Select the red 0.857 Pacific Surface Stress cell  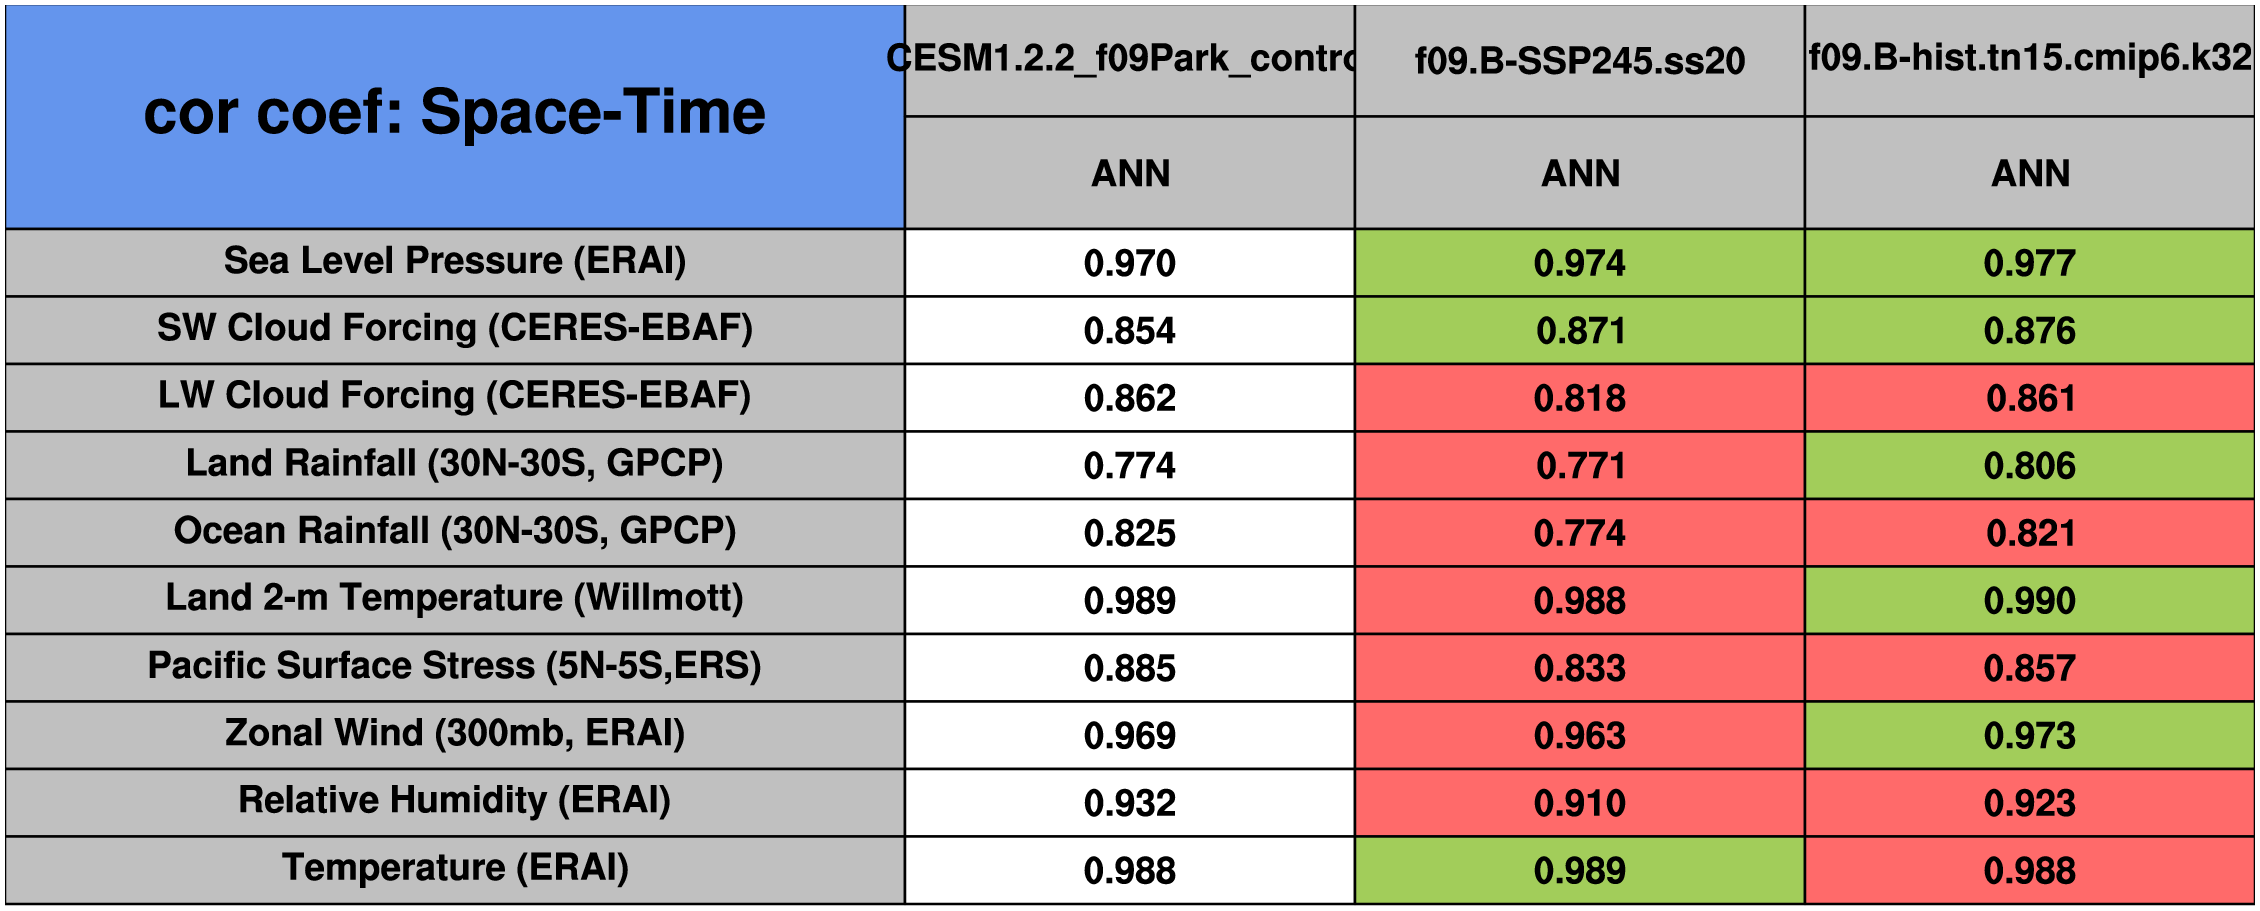coord(2029,668)
